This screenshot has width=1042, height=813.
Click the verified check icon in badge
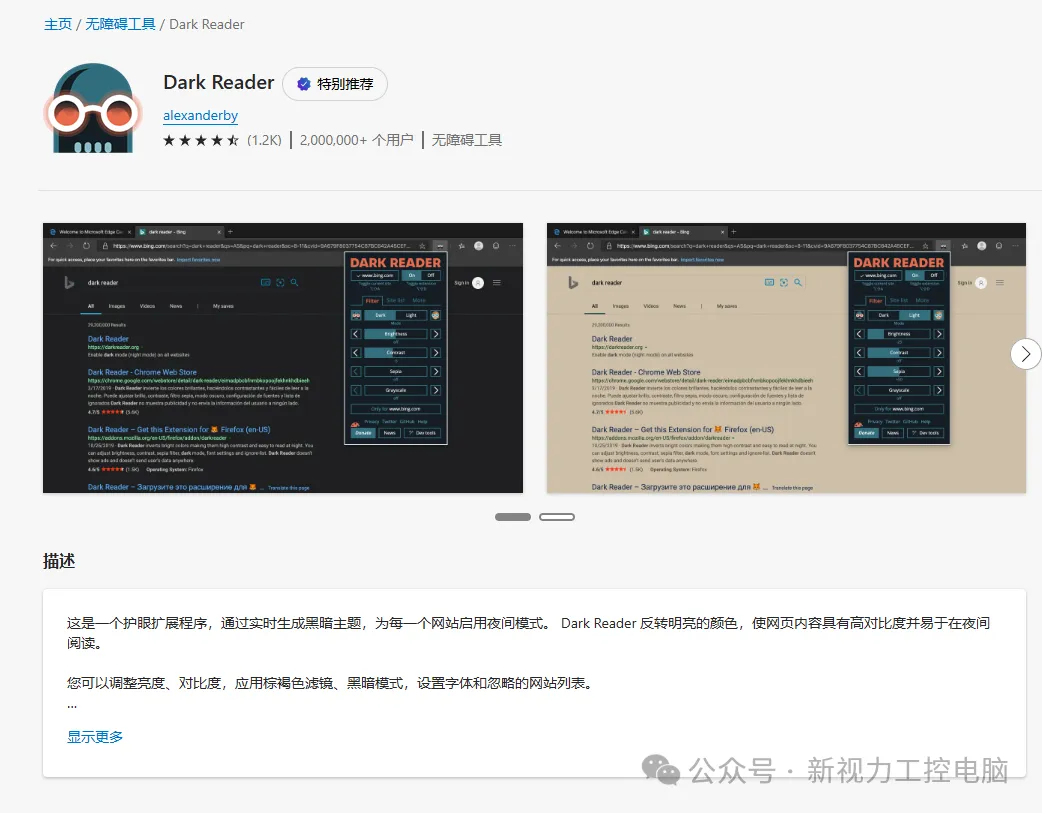coord(304,84)
